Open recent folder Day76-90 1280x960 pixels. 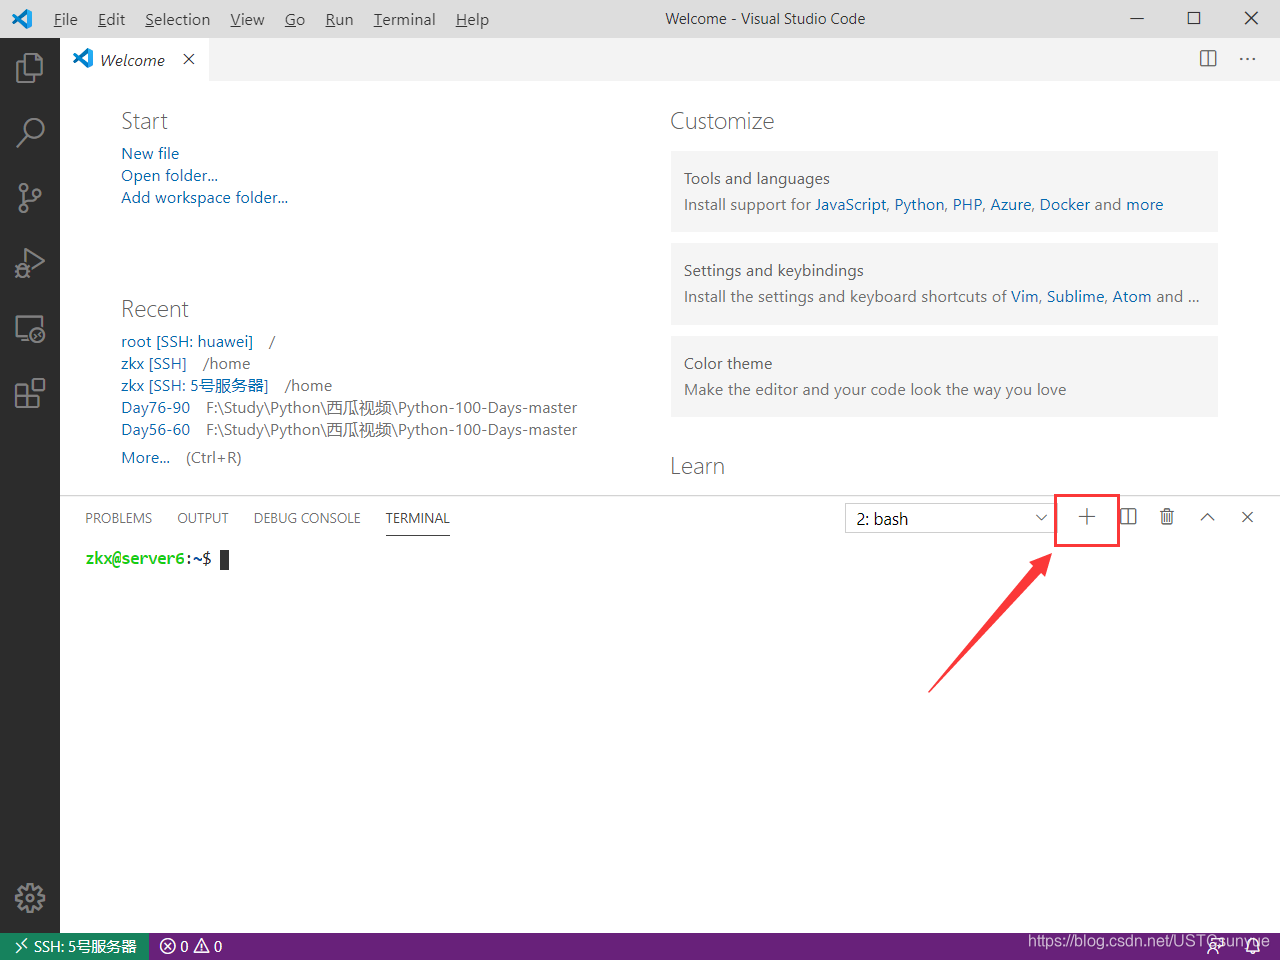tap(155, 407)
